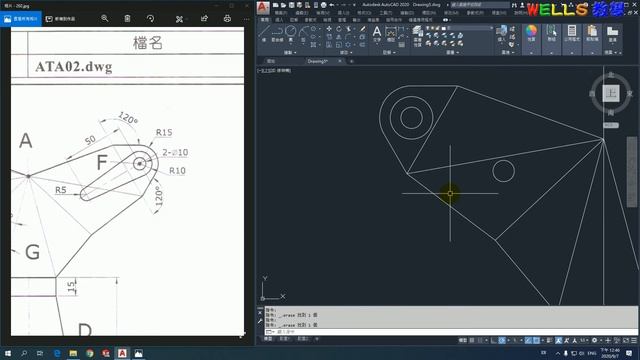Share the photo from Photos app
This screenshot has height=360, width=640.
tap(204, 18)
